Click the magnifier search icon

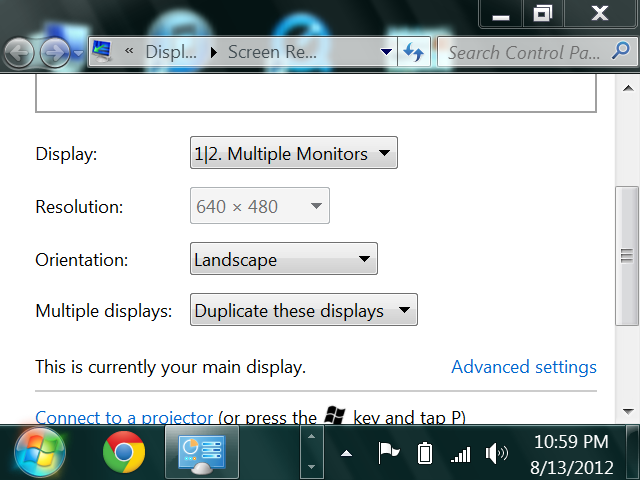[621, 51]
